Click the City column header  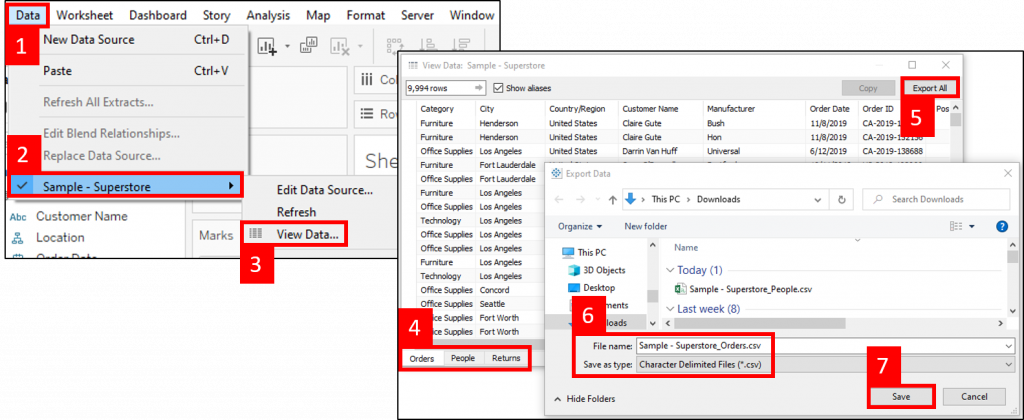click(487, 109)
